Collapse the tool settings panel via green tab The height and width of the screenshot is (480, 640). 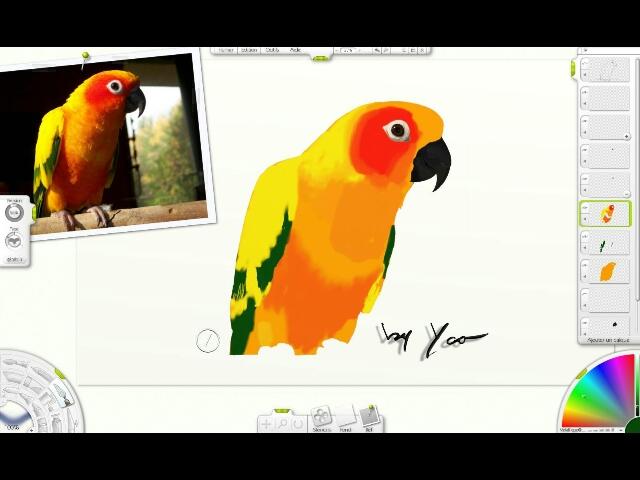[x=34, y=213]
